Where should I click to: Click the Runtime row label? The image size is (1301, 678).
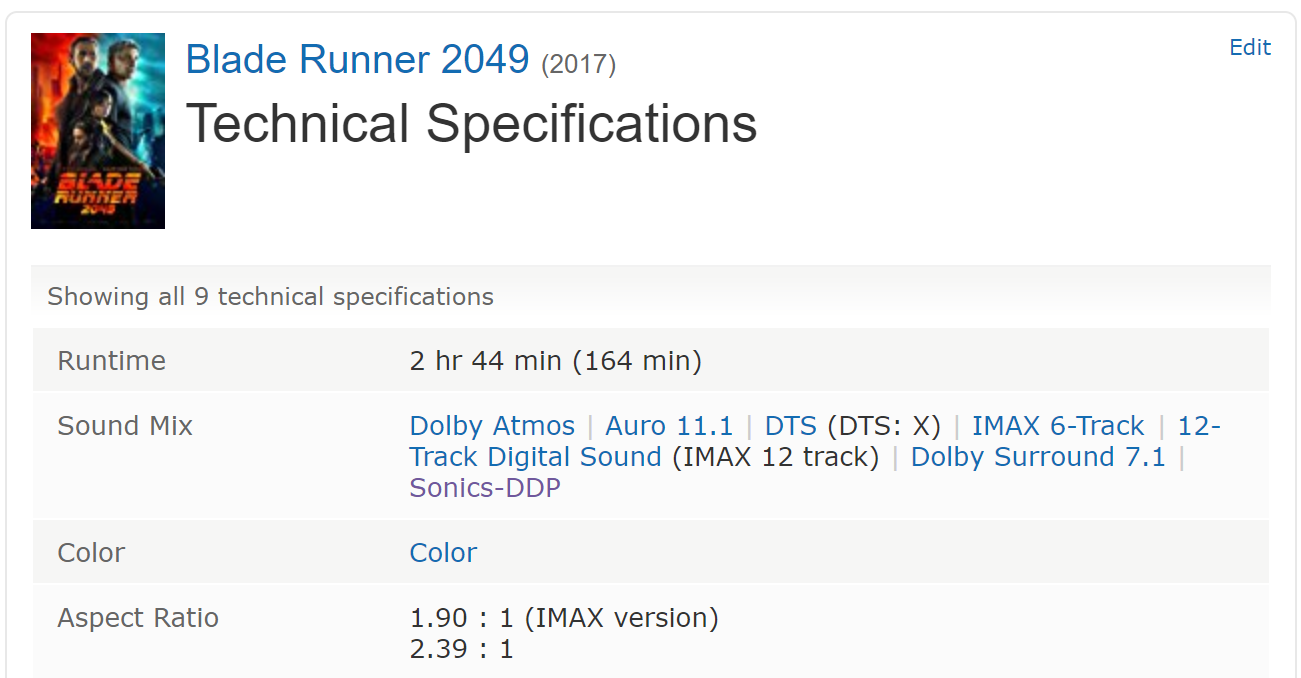pos(112,361)
